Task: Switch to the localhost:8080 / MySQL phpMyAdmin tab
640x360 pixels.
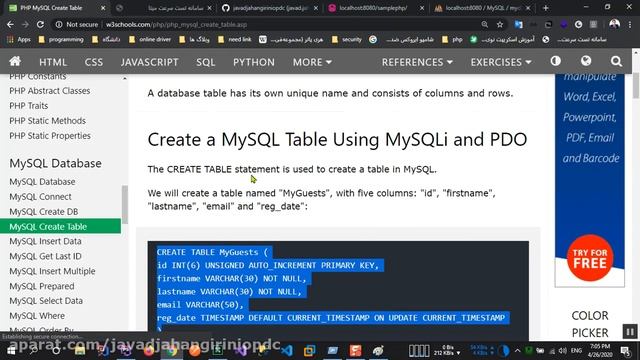Action: (482, 8)
